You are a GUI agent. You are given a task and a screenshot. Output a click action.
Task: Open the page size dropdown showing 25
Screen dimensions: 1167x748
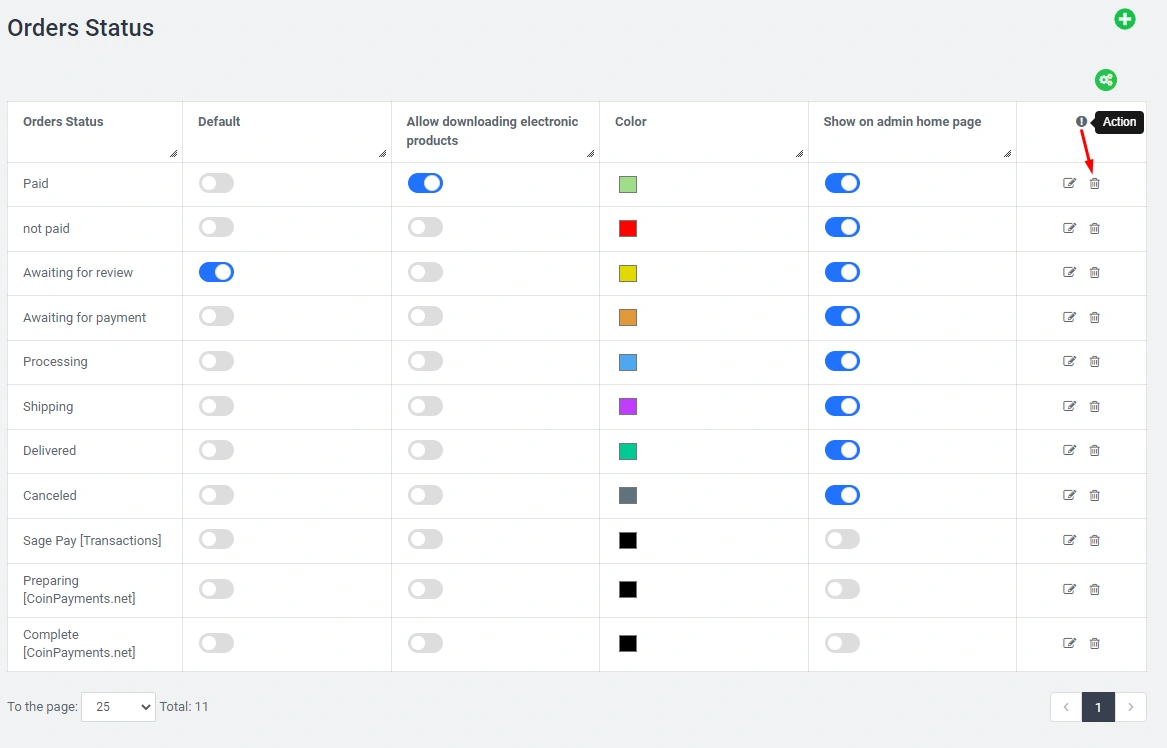coord(118,707)
